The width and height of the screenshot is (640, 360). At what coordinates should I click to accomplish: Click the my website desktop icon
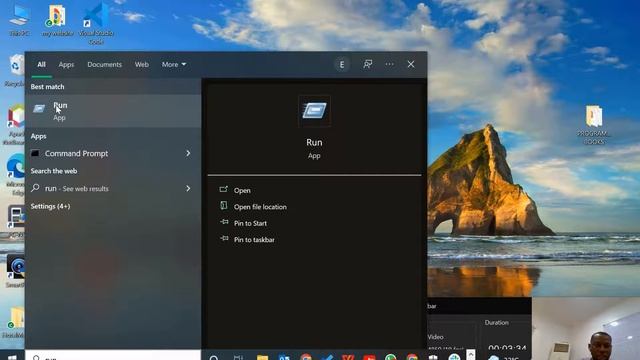[58, 20]
